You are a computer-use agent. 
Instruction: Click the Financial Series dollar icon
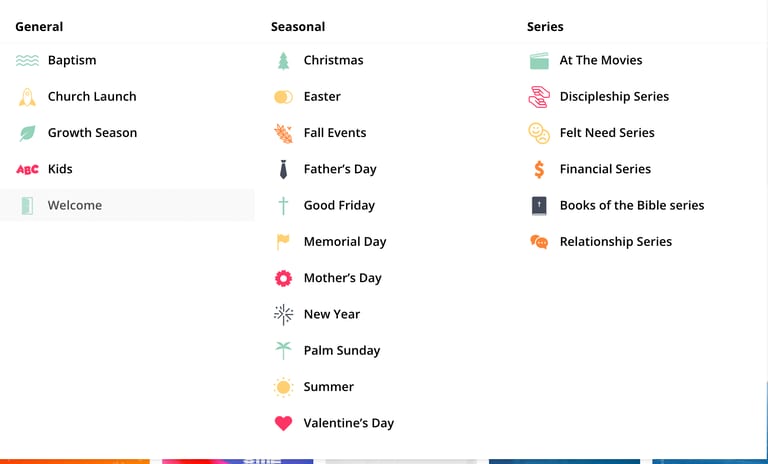[539, 169]
